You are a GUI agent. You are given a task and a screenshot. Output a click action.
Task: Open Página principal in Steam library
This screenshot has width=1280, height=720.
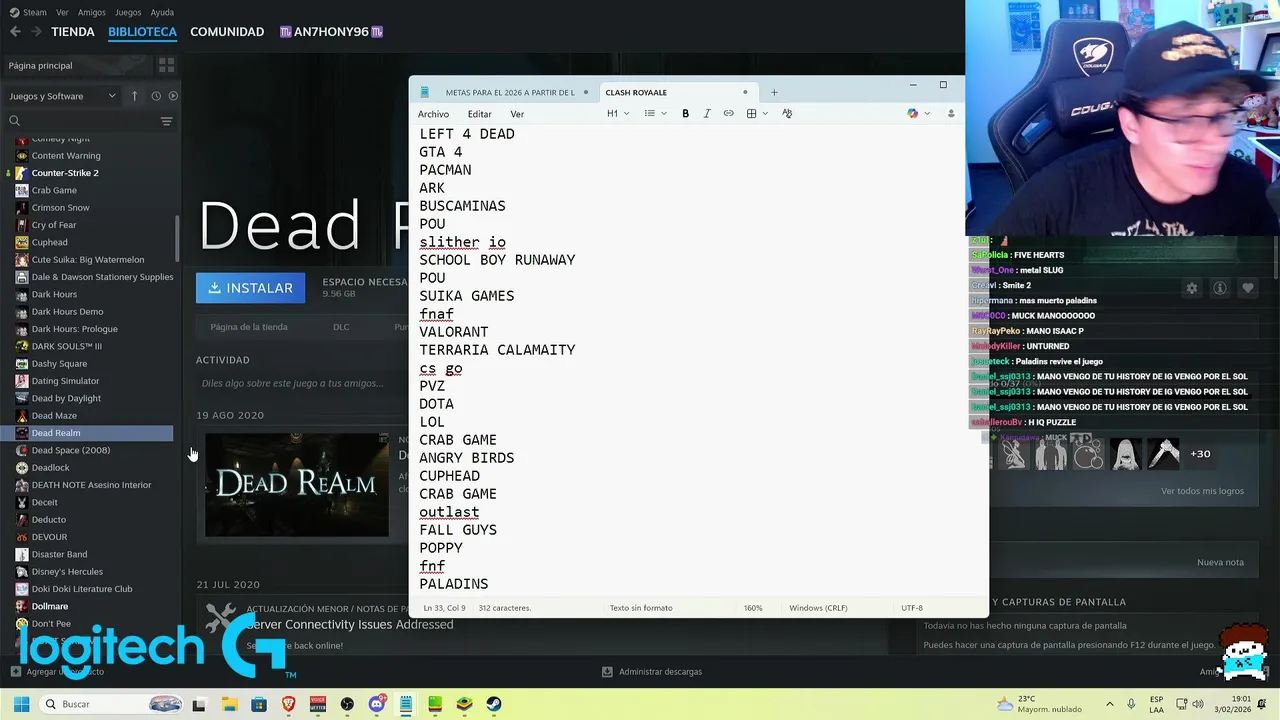point(40,65)
